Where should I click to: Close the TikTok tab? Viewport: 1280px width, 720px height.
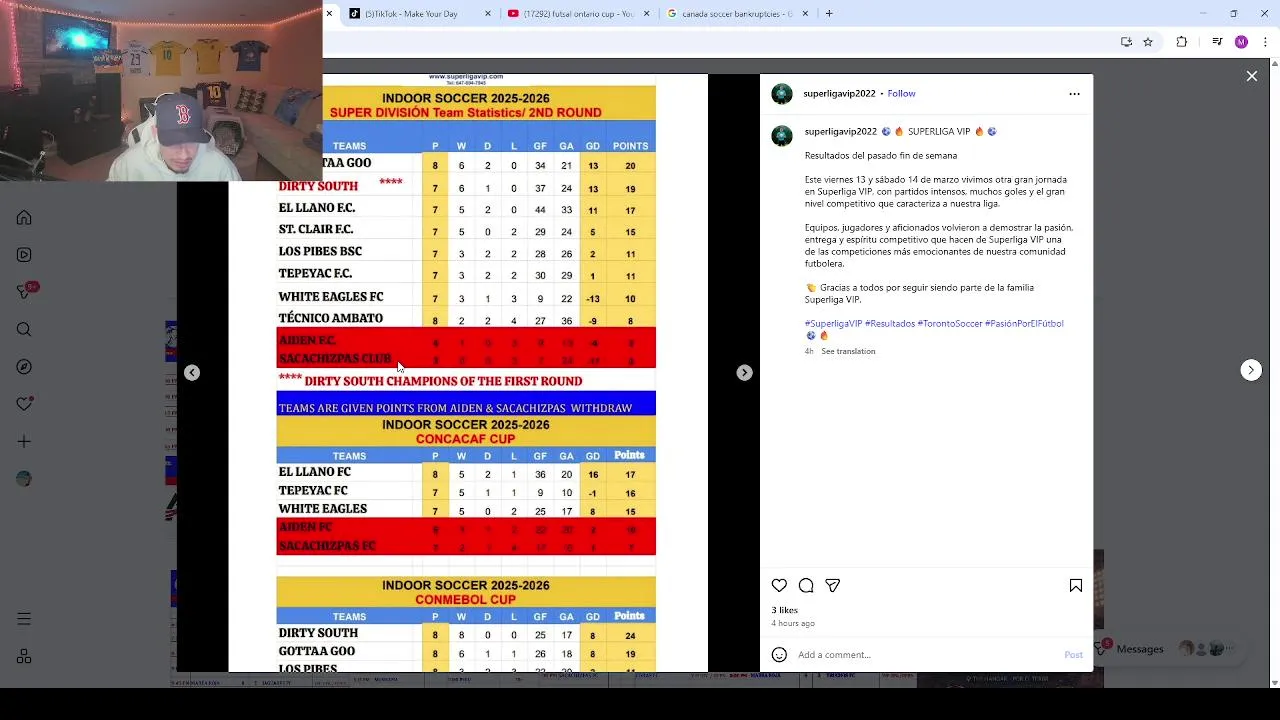(488, 14)
